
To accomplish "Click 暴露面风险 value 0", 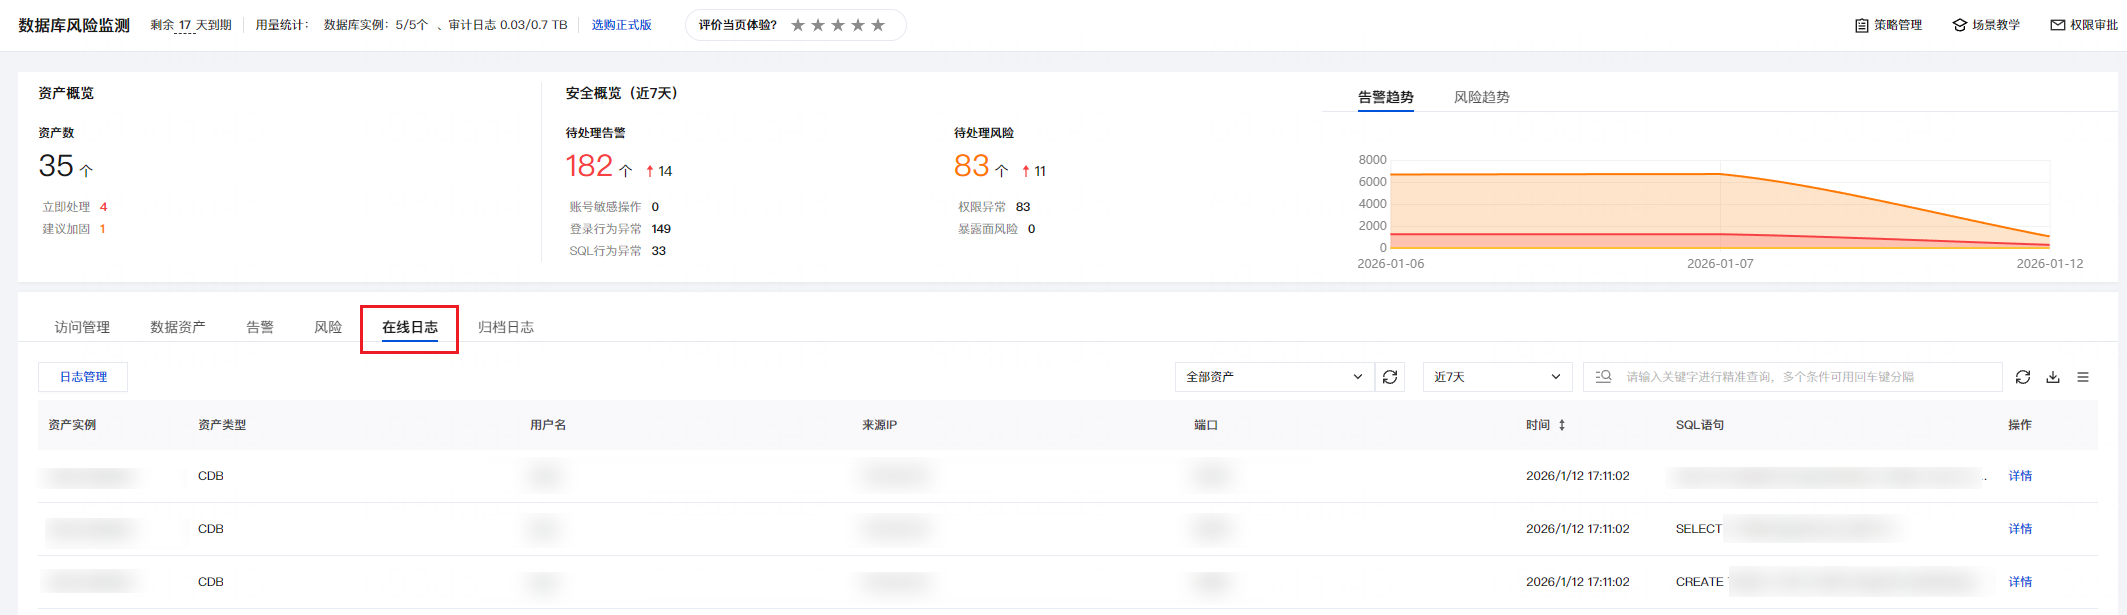I will pos(1031,229).
